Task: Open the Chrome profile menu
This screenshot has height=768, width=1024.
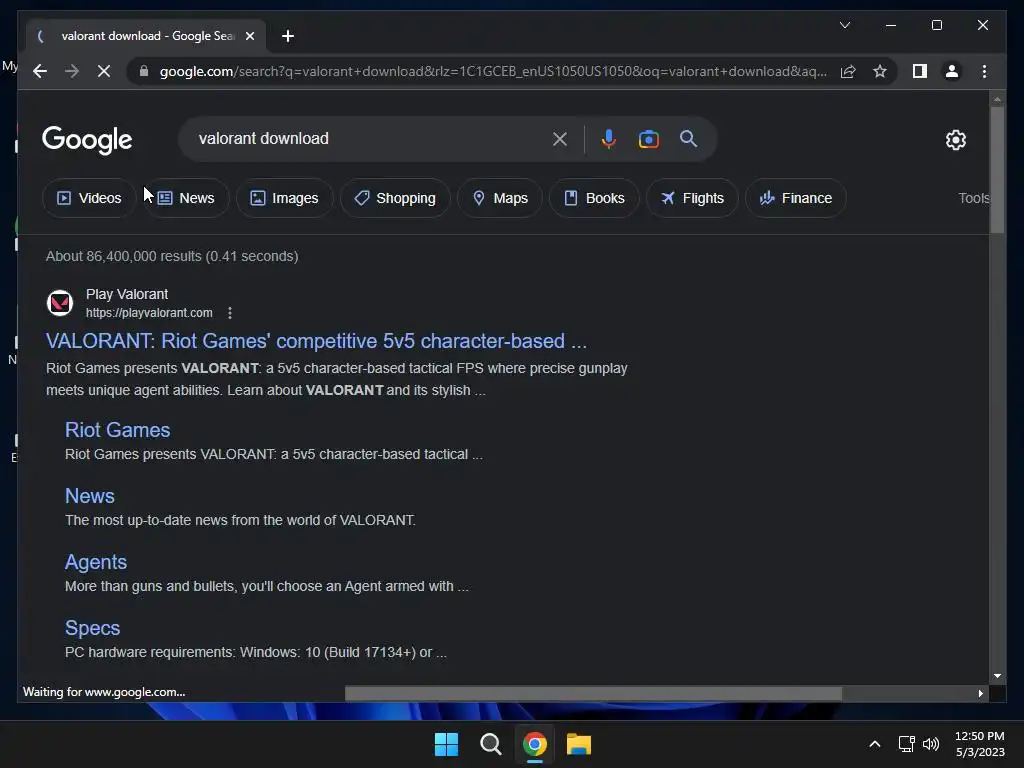Action: pyautogui.click(x=952, y=71)
